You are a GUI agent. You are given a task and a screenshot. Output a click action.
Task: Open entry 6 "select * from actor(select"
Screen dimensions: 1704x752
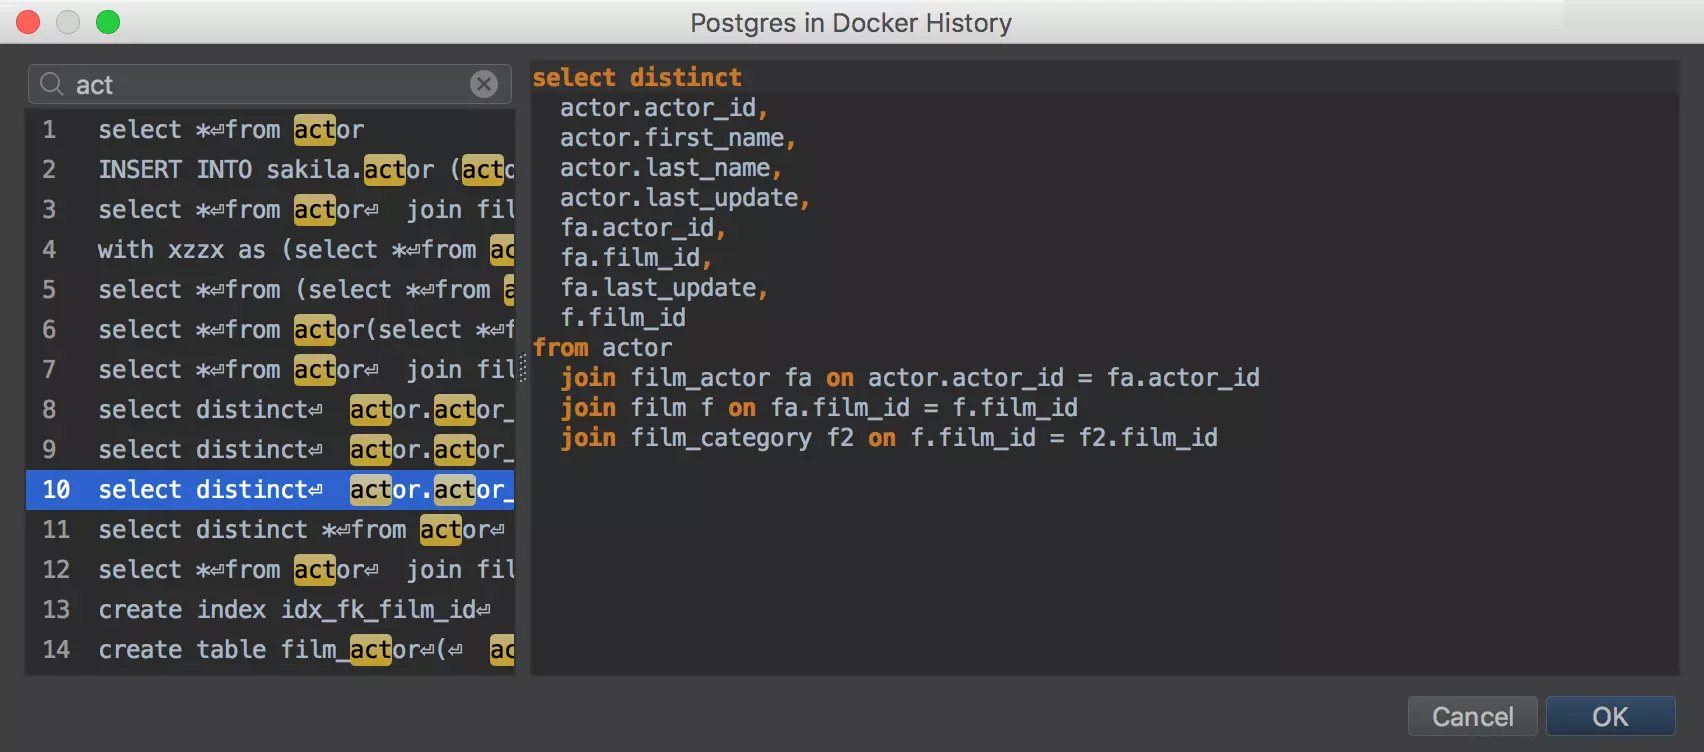270,330
